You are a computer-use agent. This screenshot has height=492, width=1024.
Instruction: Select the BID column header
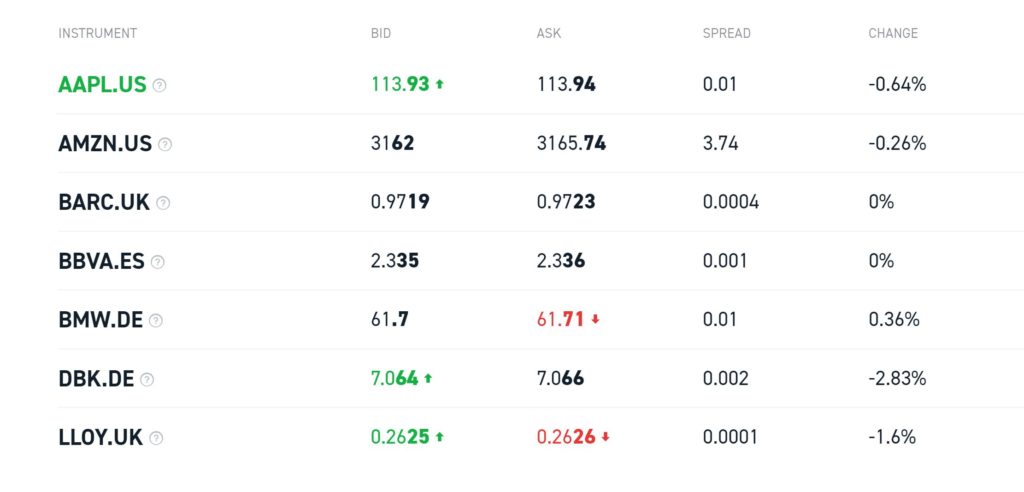coord(381,33)
